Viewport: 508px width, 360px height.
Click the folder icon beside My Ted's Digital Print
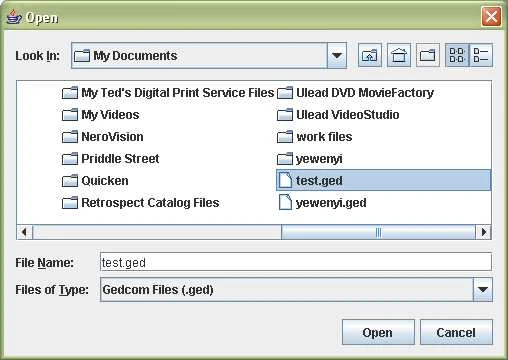pyautogui.click(x=70, y=93)
